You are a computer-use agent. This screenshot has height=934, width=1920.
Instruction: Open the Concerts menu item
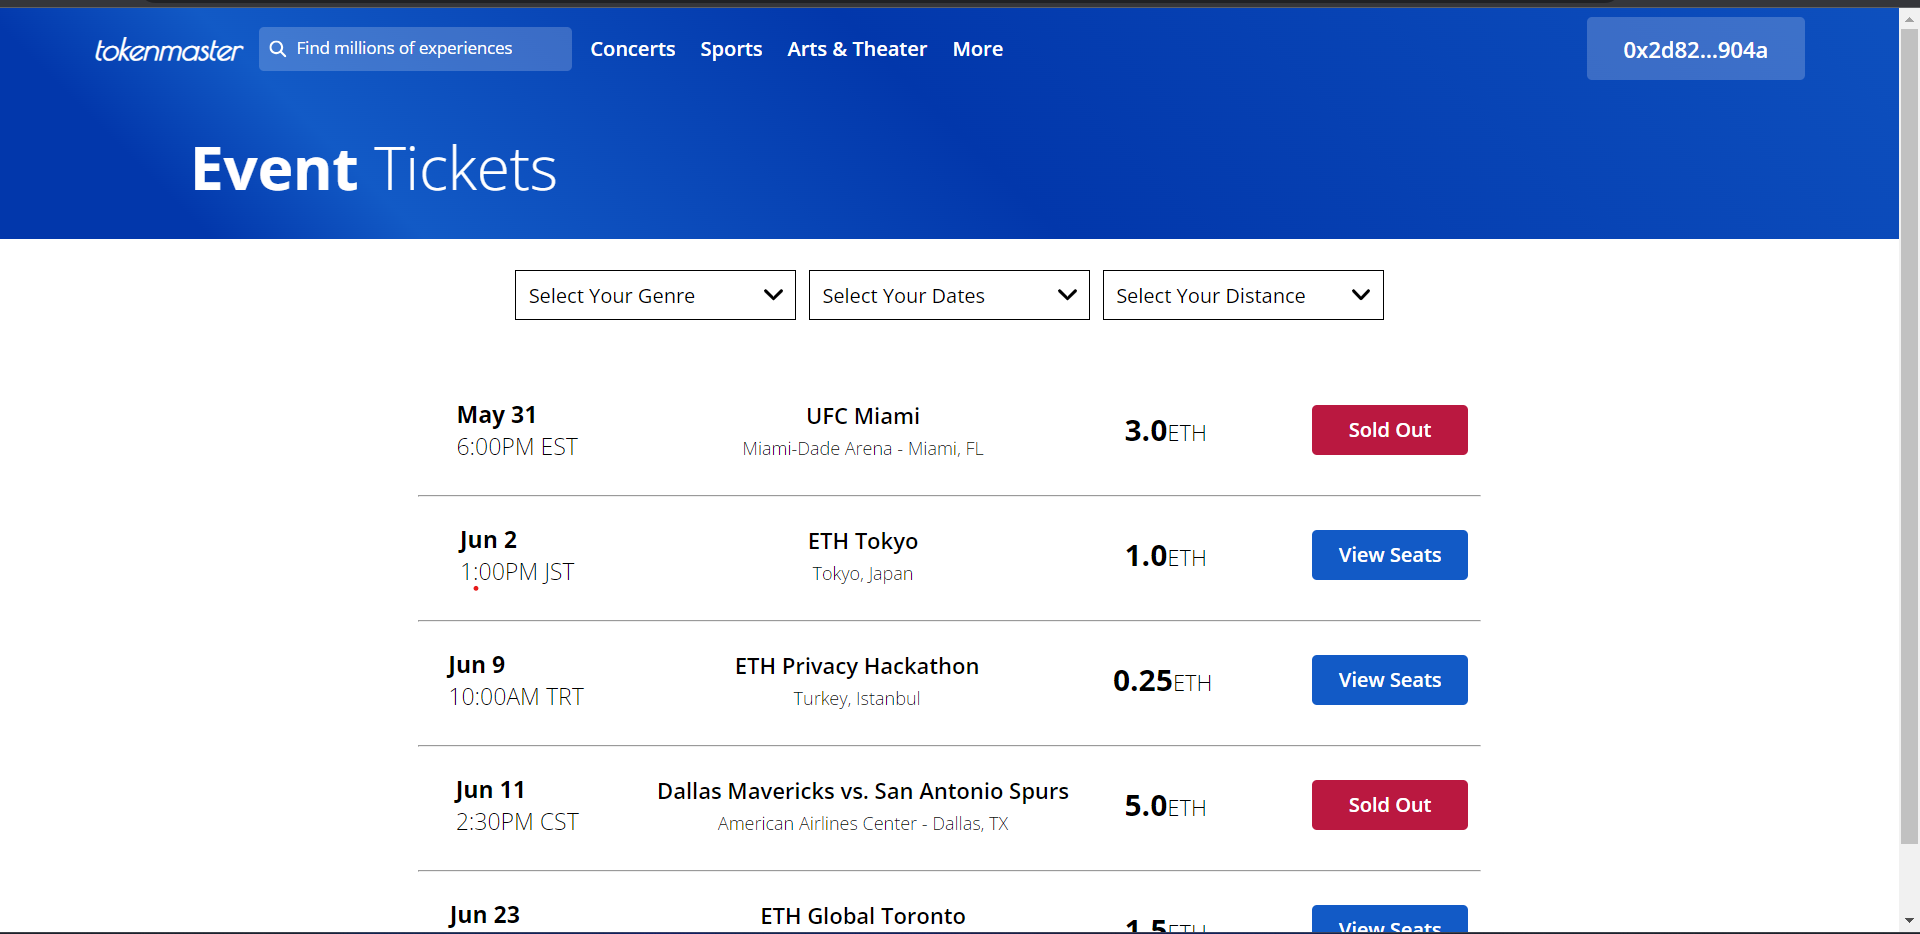[632, 49]
